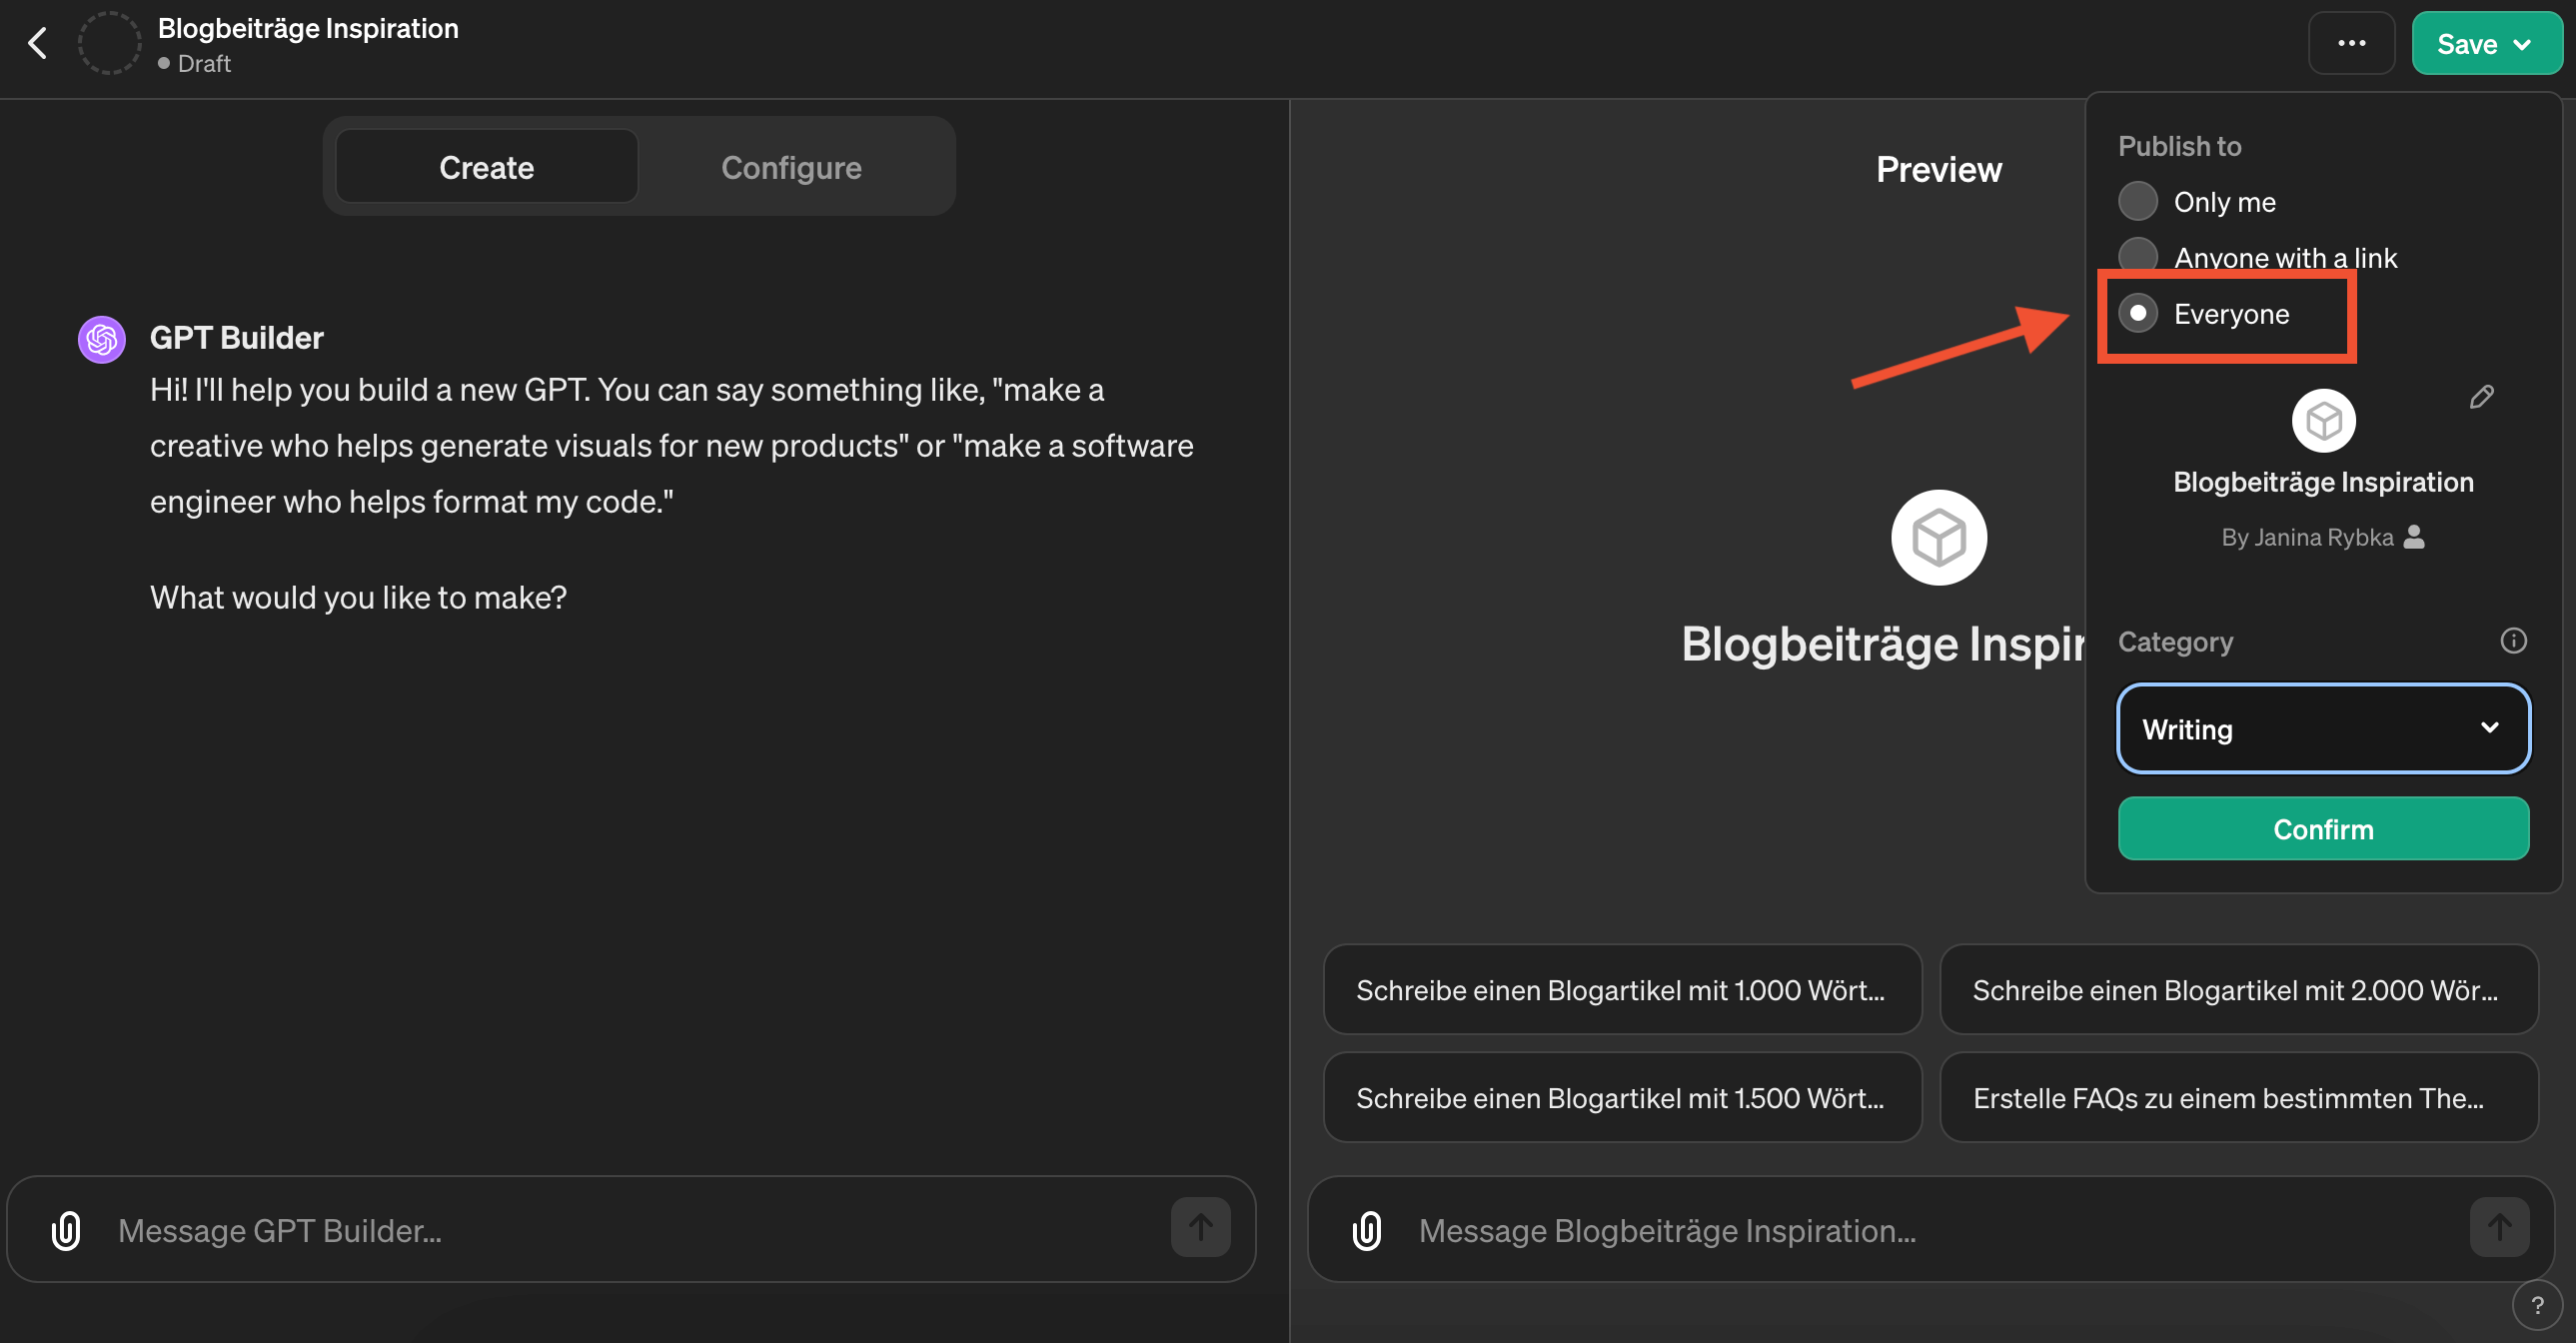Screen dimensions: 2576x1343
Task: Click the GPT Builder send arrow
Action: click(x=1200, y=1227)
